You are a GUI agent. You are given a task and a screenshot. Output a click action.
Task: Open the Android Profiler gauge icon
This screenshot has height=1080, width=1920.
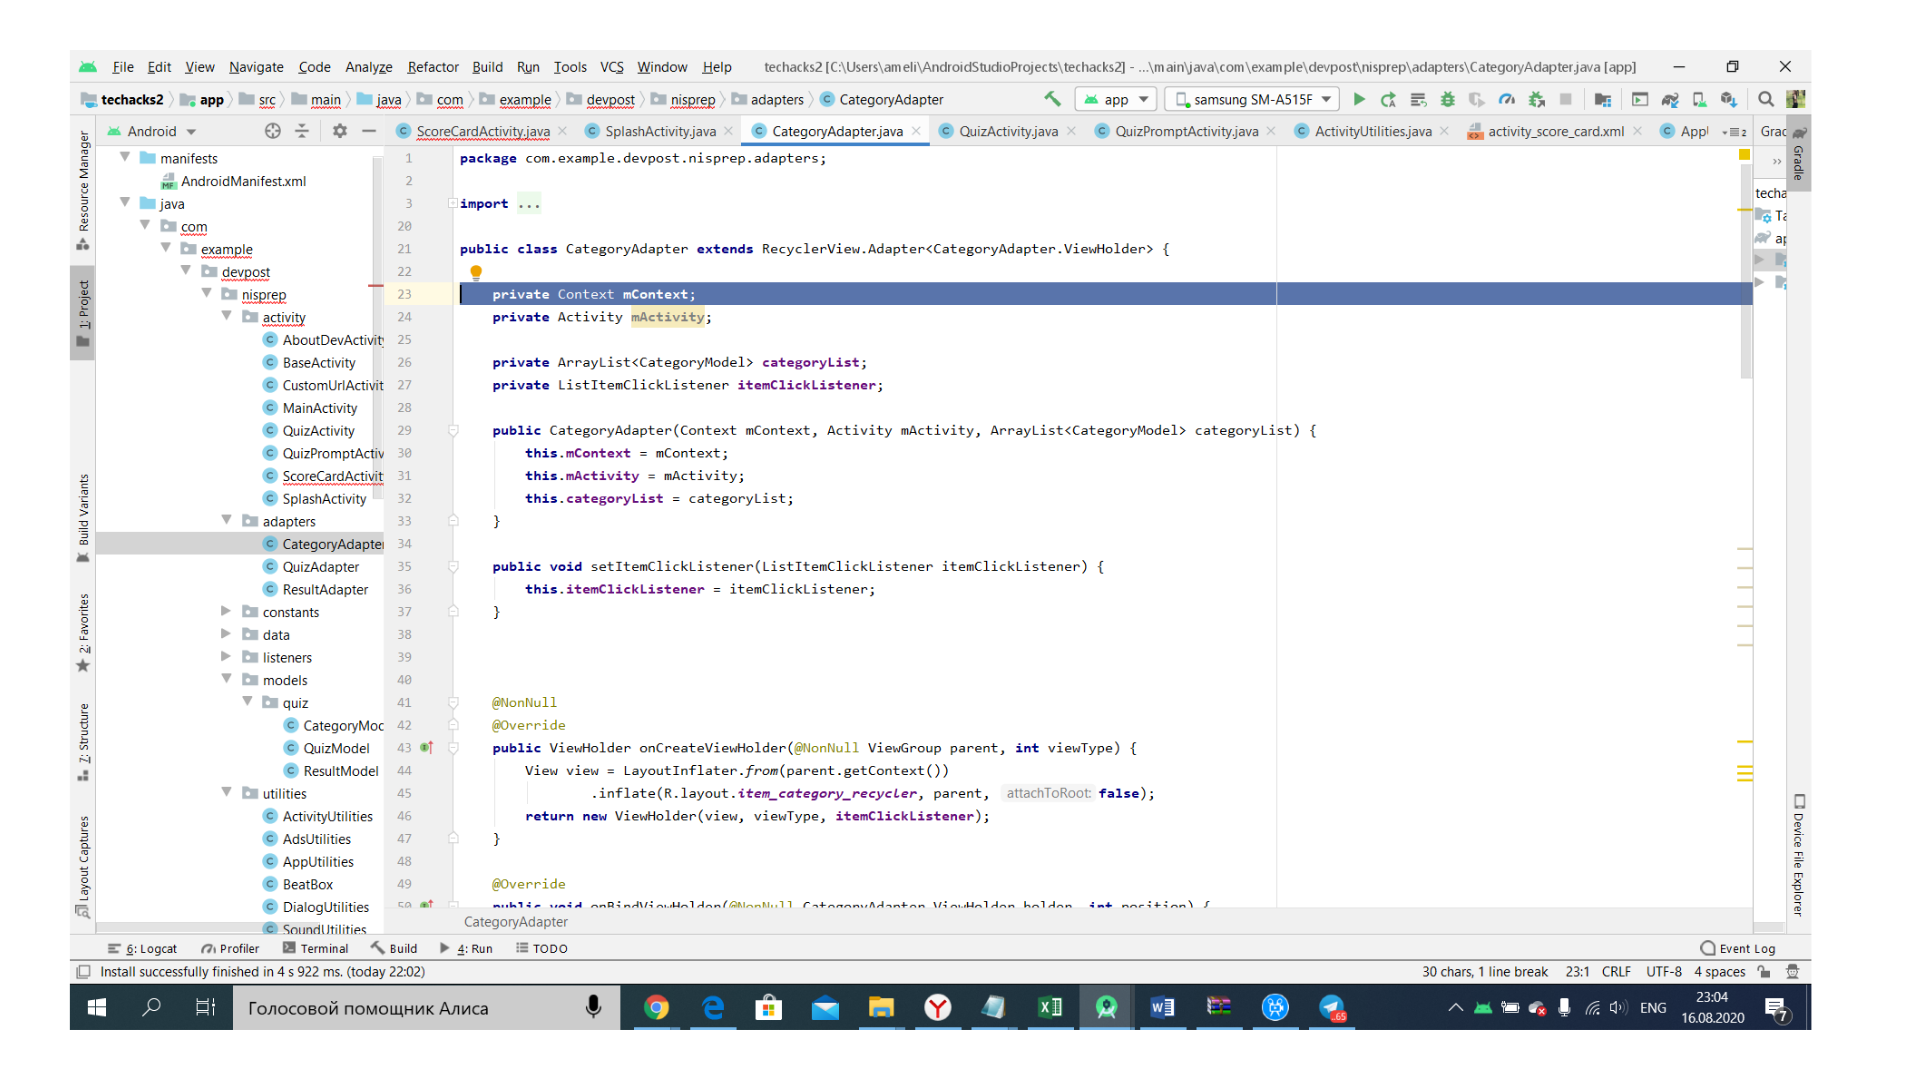[x=1507, y=99]
